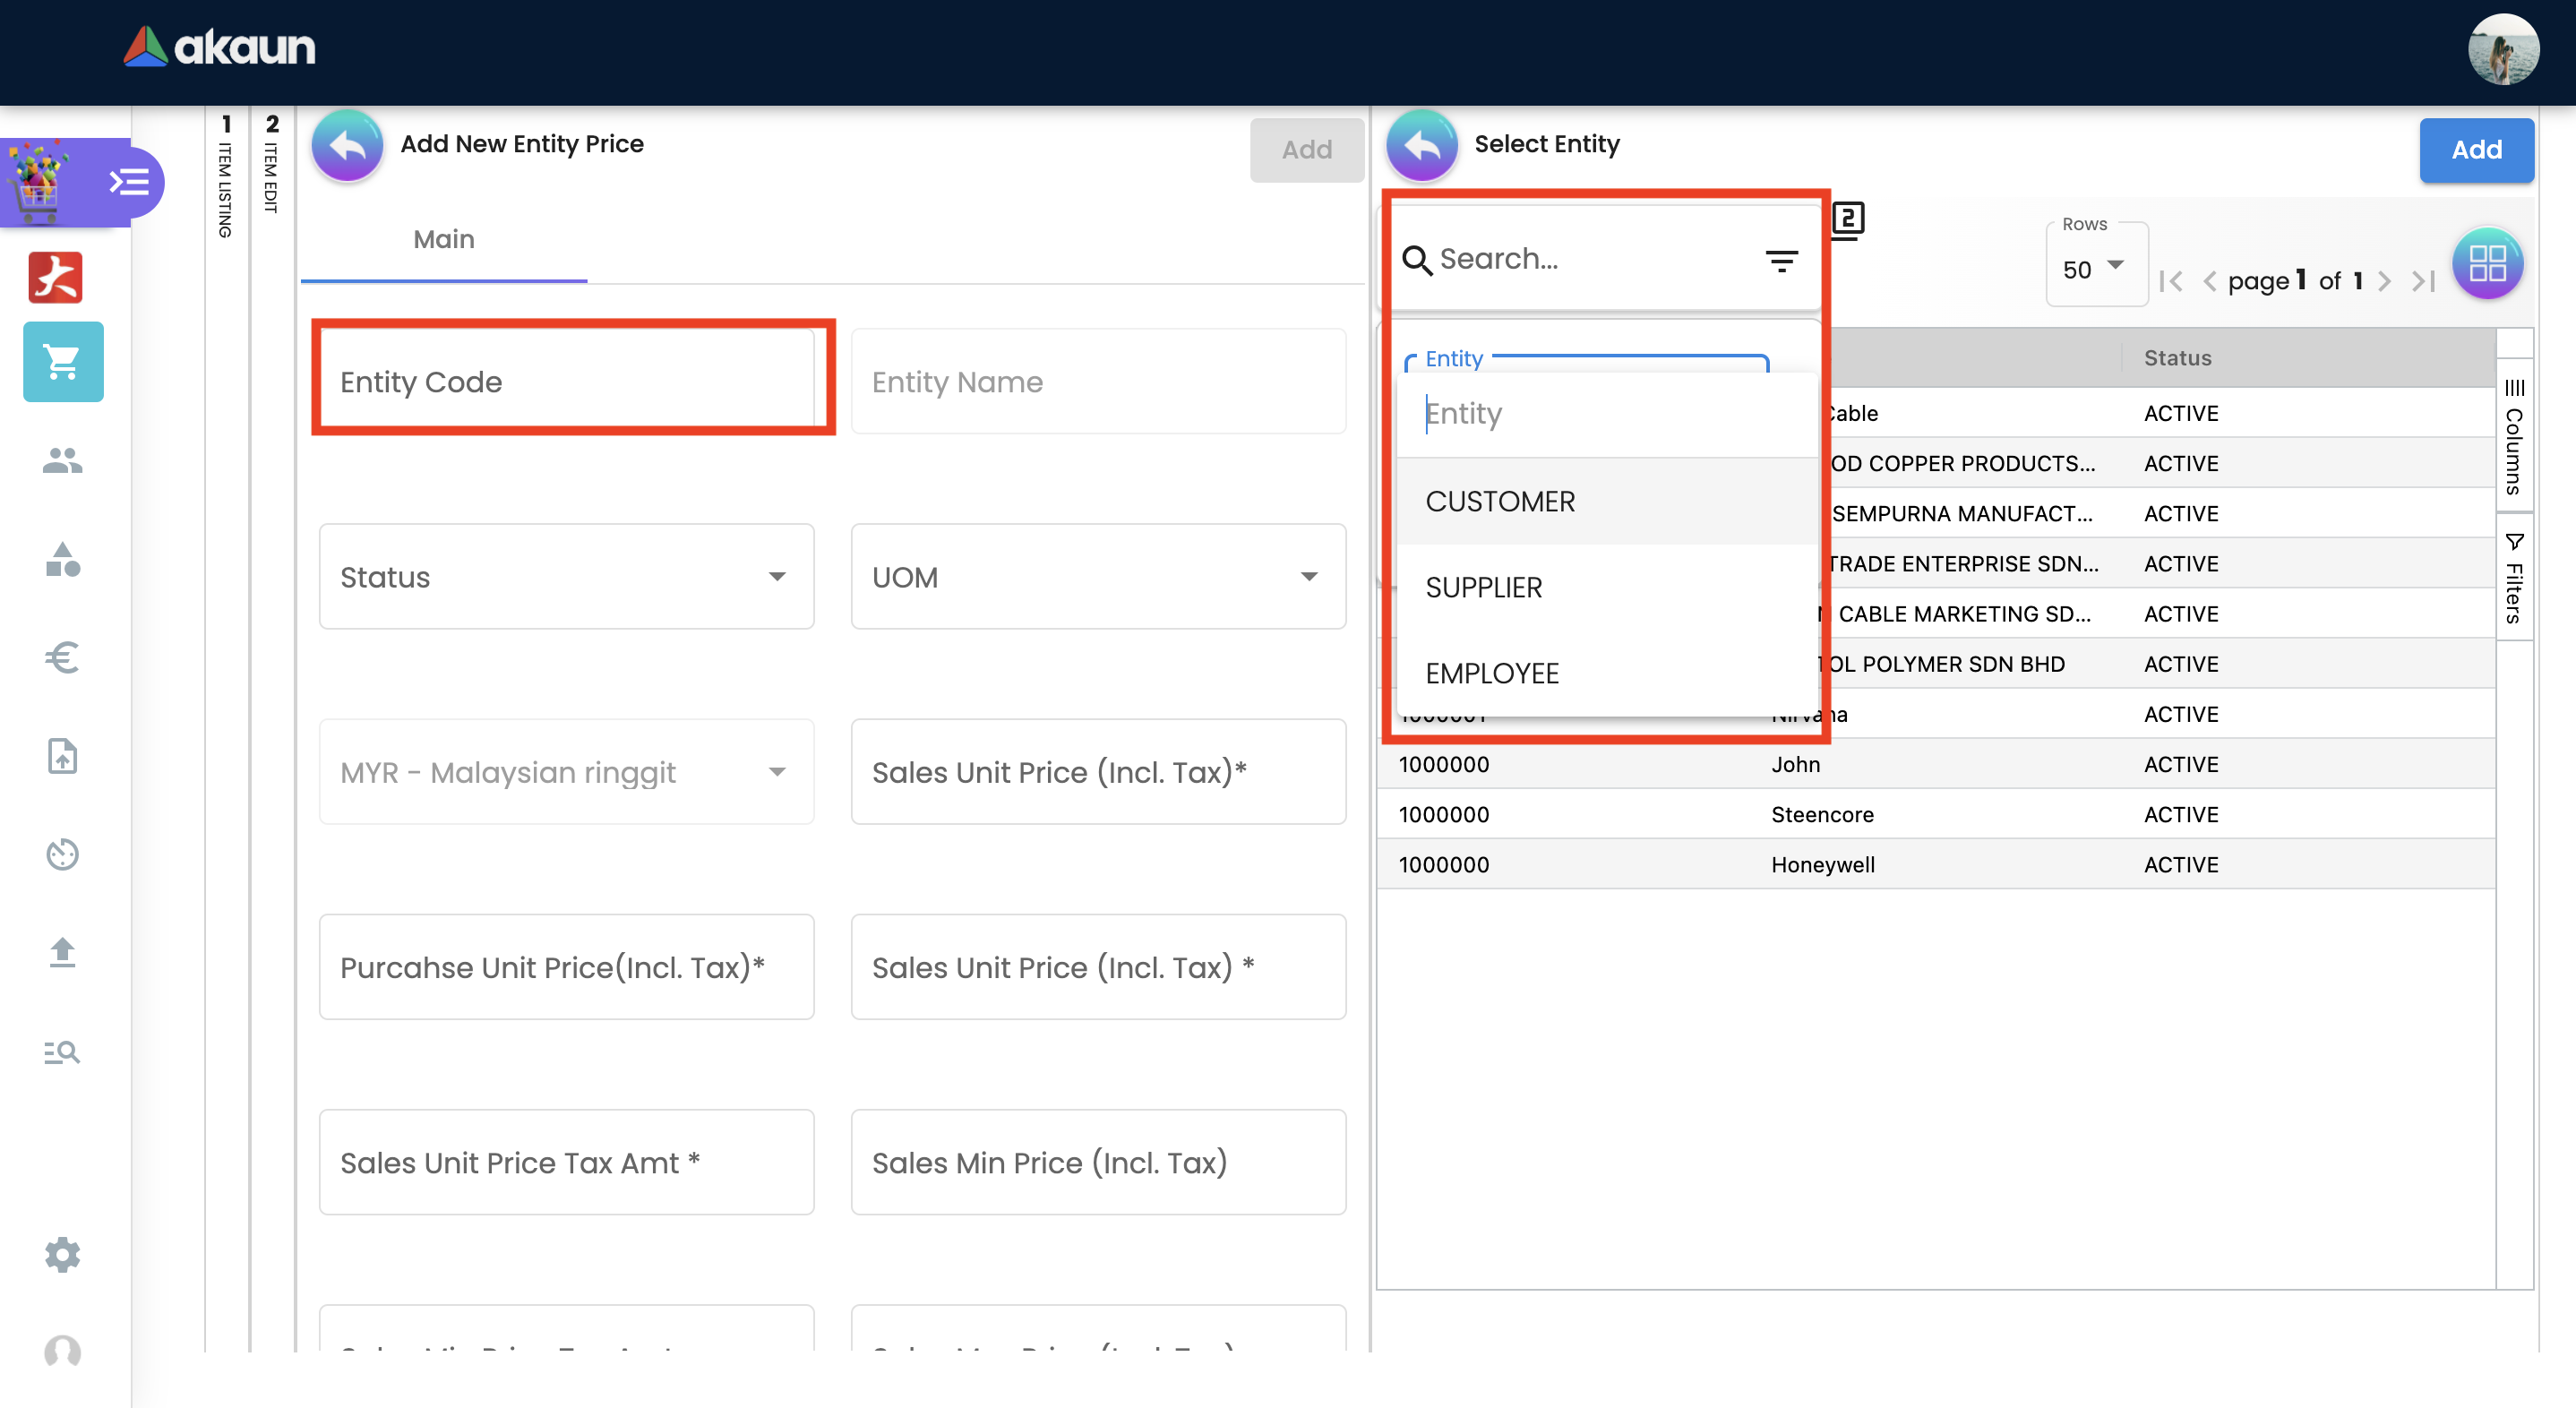Screen dimensions: 2576x1408
Task: Click the Entity Code input field
Action: pos(567,381)
